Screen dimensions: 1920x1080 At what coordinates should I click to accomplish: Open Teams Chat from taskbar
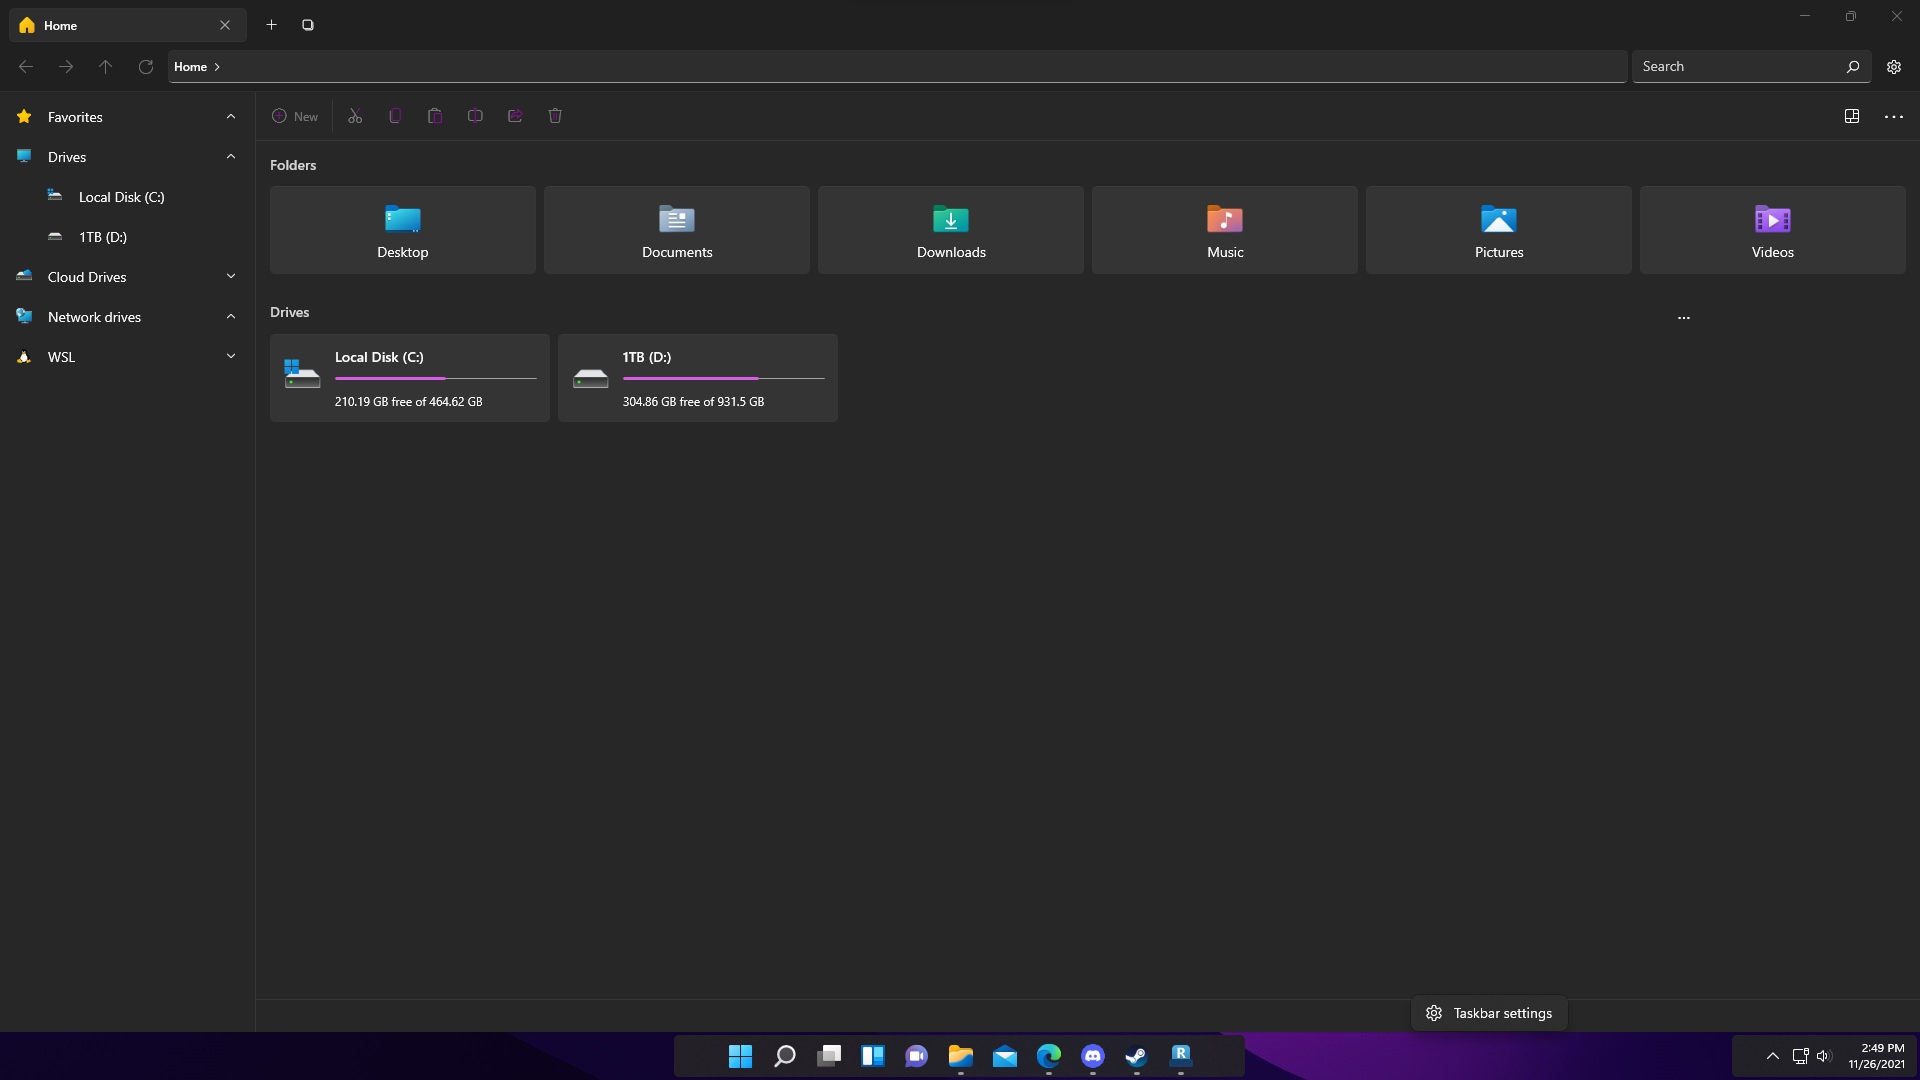tap(917, 1056)
